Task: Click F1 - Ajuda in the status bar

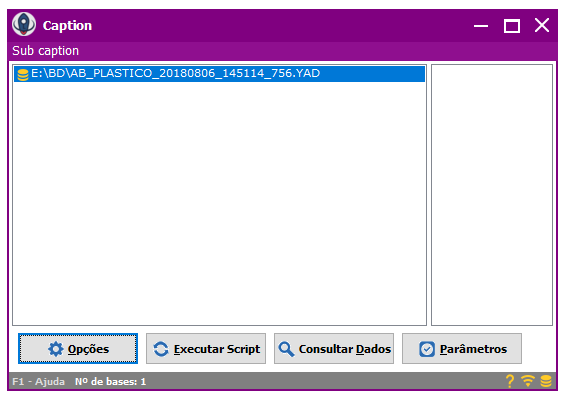Action: point(38,382)
